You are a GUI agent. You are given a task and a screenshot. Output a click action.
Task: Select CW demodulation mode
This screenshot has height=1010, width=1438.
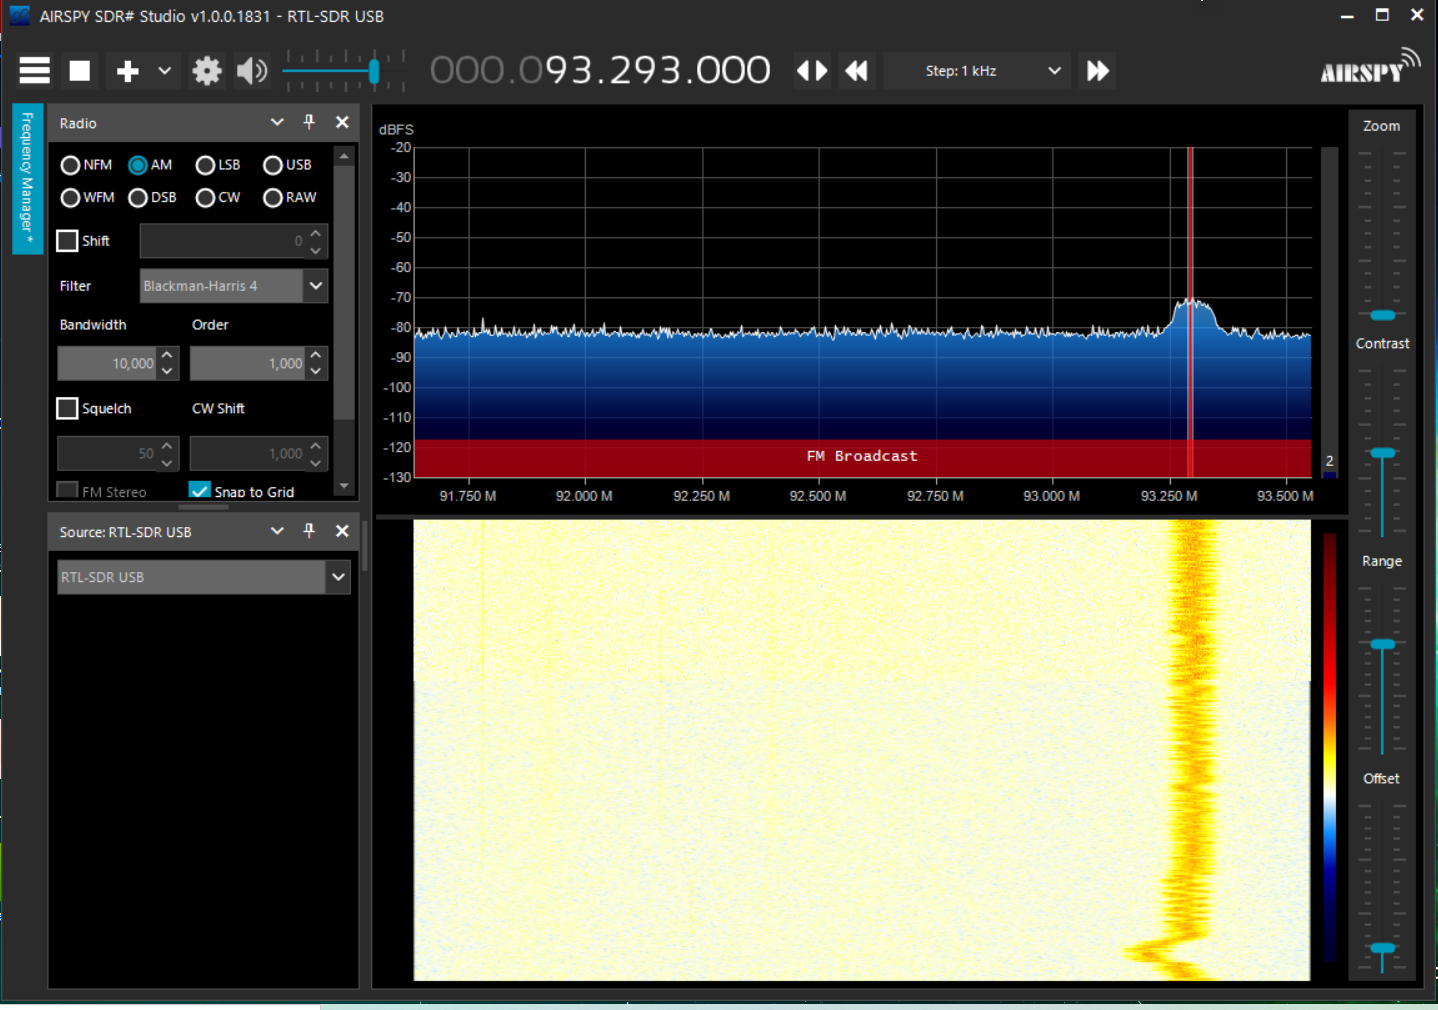tap(218, 198)
